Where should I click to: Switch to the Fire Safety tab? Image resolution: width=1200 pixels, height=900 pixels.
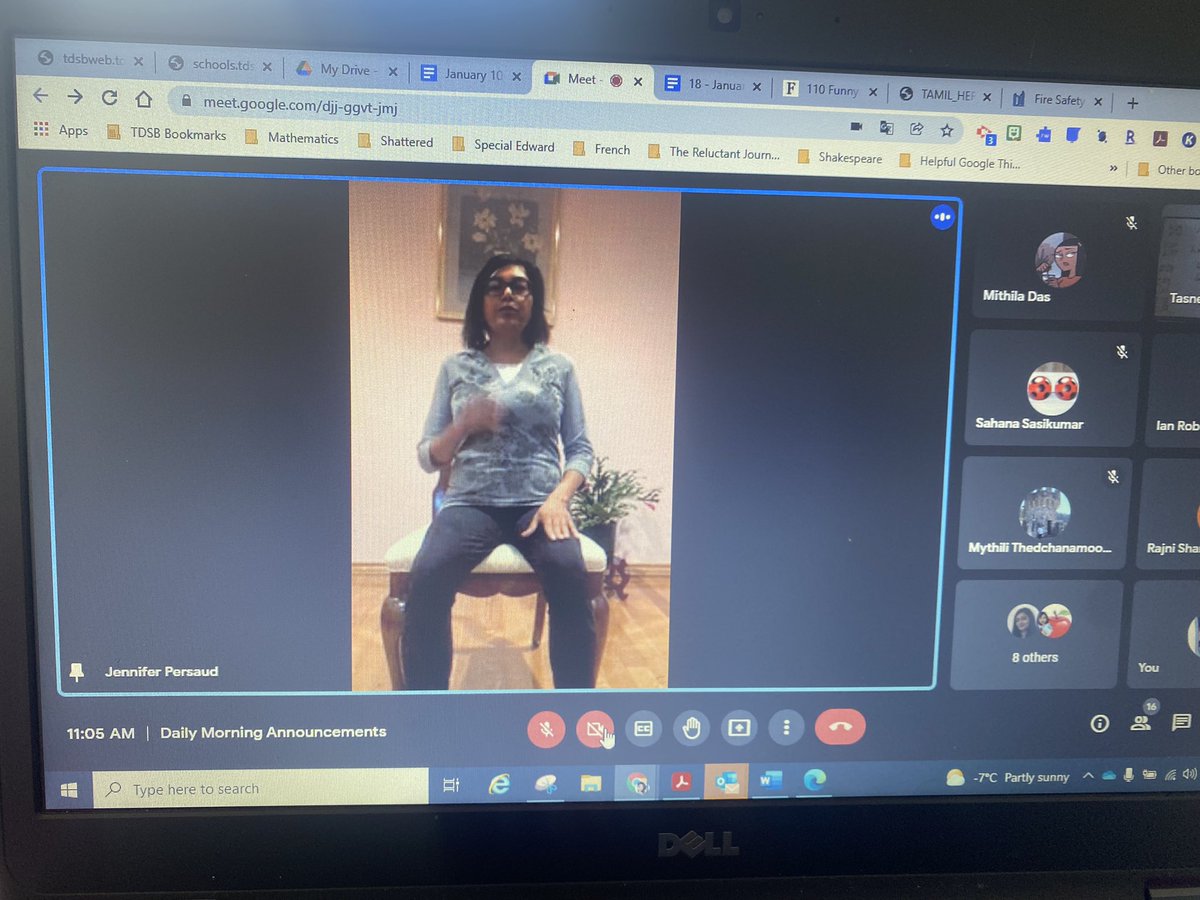1057,99
